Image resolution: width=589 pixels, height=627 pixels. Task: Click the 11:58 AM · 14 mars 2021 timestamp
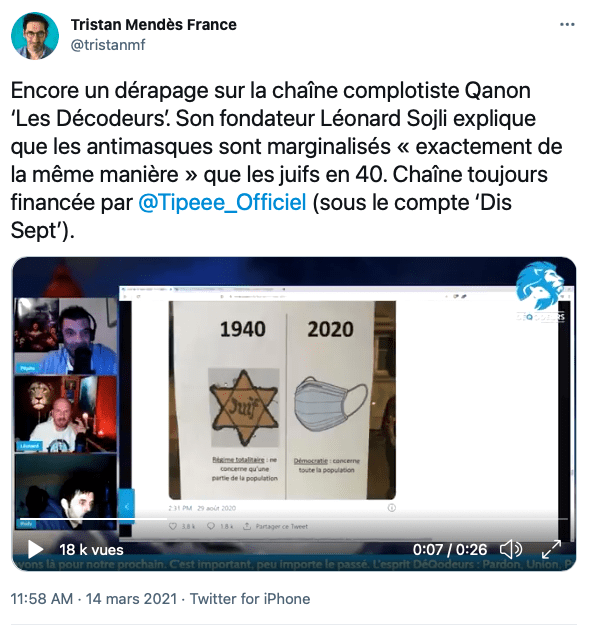(94, 599)
